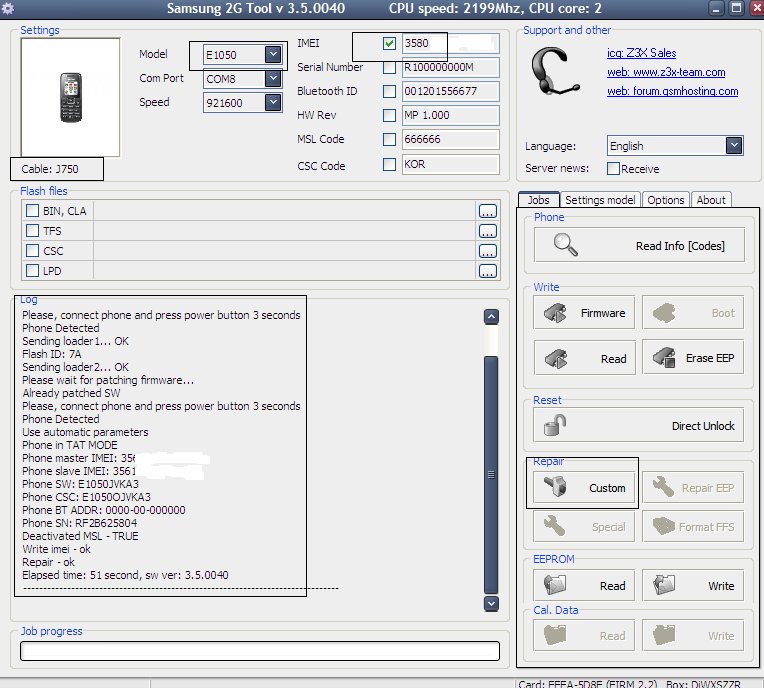Enable the Serial Number checkbox
This screenshot has width=764, height=688.
pyautogui.click(x=389, y=67)
